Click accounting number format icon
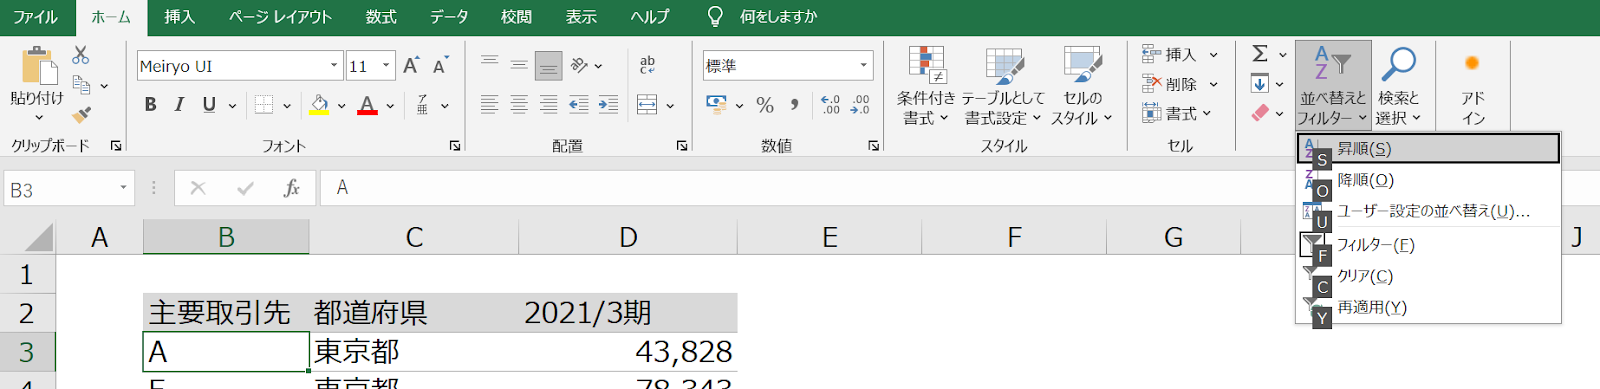Viewport: 1600px width, 389px height. 716,104
